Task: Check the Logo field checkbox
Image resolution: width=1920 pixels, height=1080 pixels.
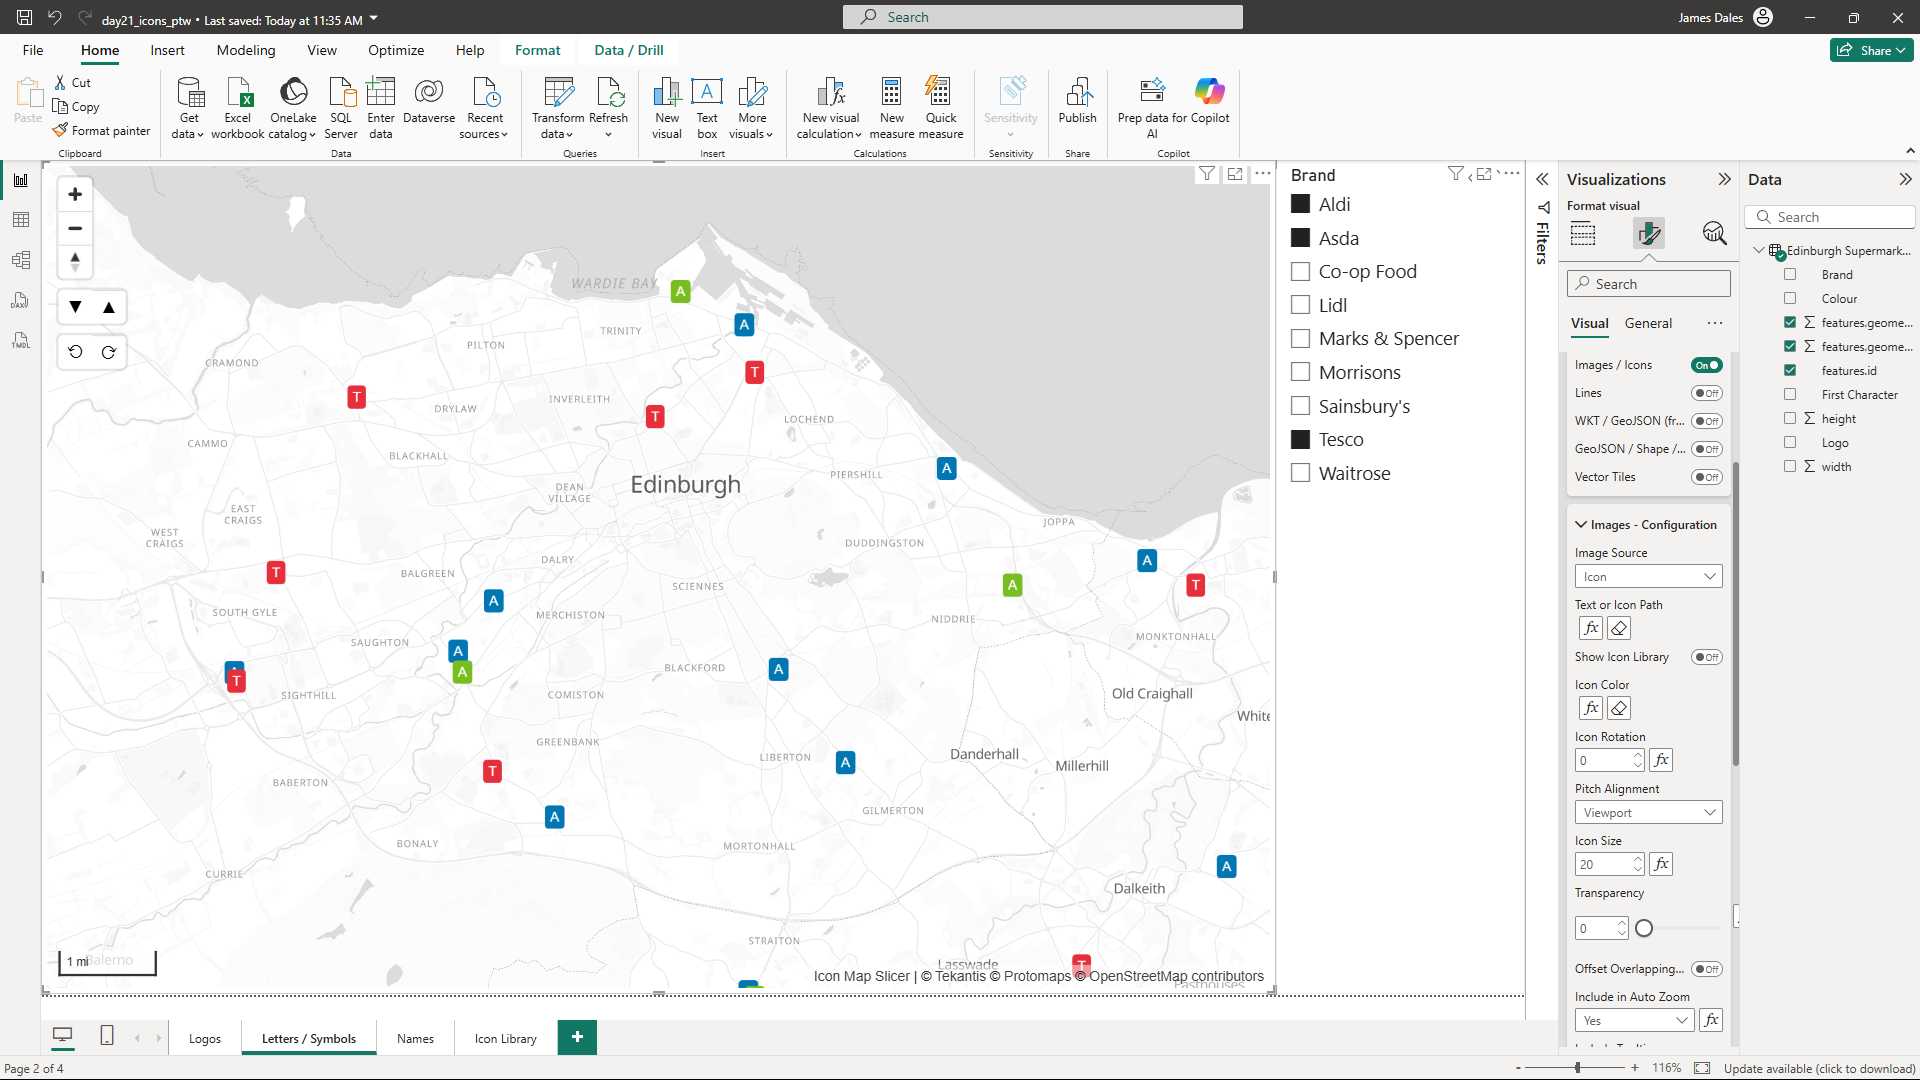Action: 1790,443
